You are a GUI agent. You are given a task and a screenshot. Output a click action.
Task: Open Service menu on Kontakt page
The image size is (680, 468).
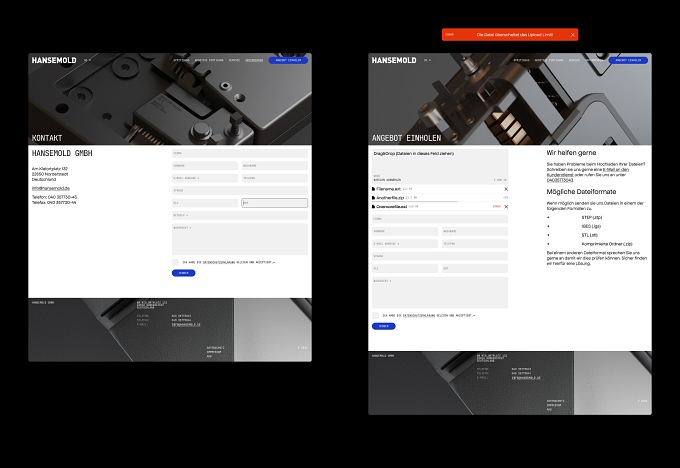click(234, 60)
